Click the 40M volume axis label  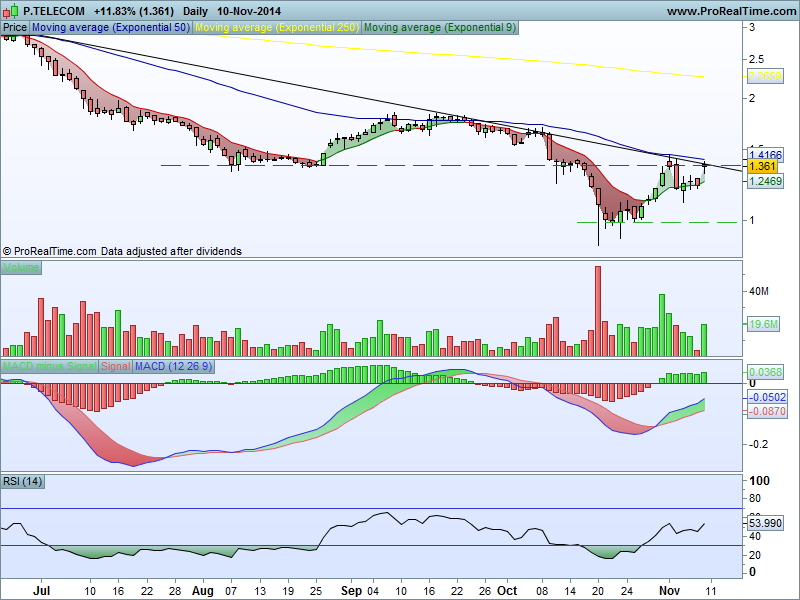click(758, 291)
